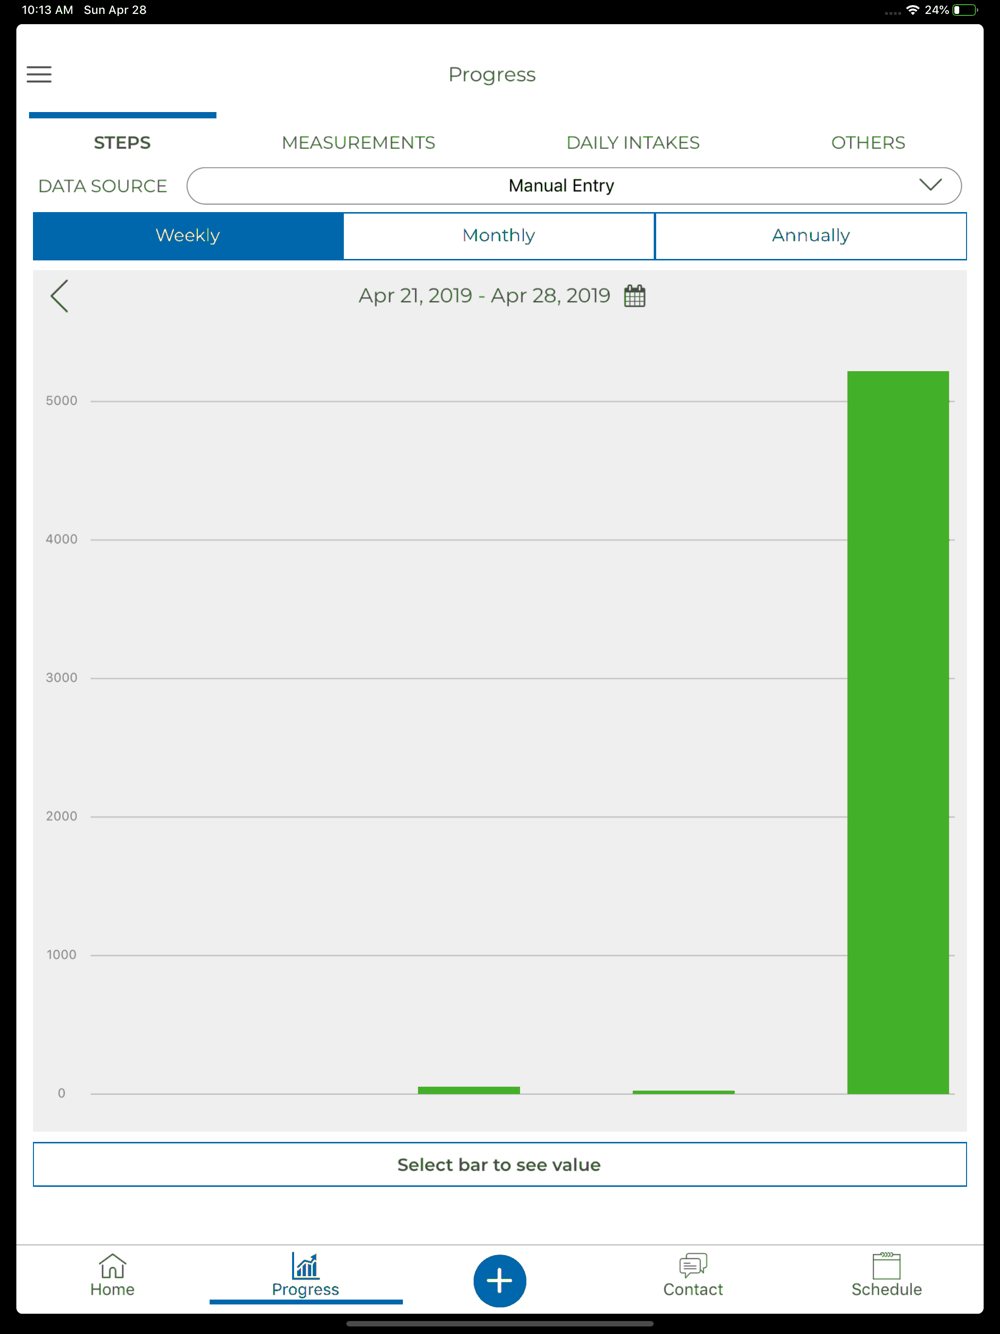Tap the 10:13 AM clock in status bar
Viewport: 1000px width, 1334px height.
coord(47,10)
